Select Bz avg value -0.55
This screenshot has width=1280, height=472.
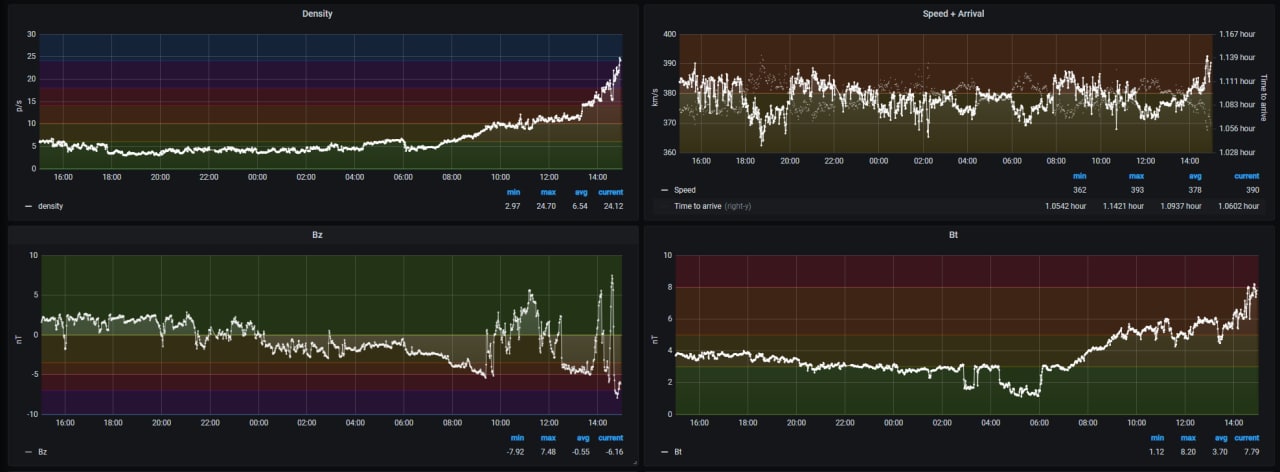pos(579,452)
